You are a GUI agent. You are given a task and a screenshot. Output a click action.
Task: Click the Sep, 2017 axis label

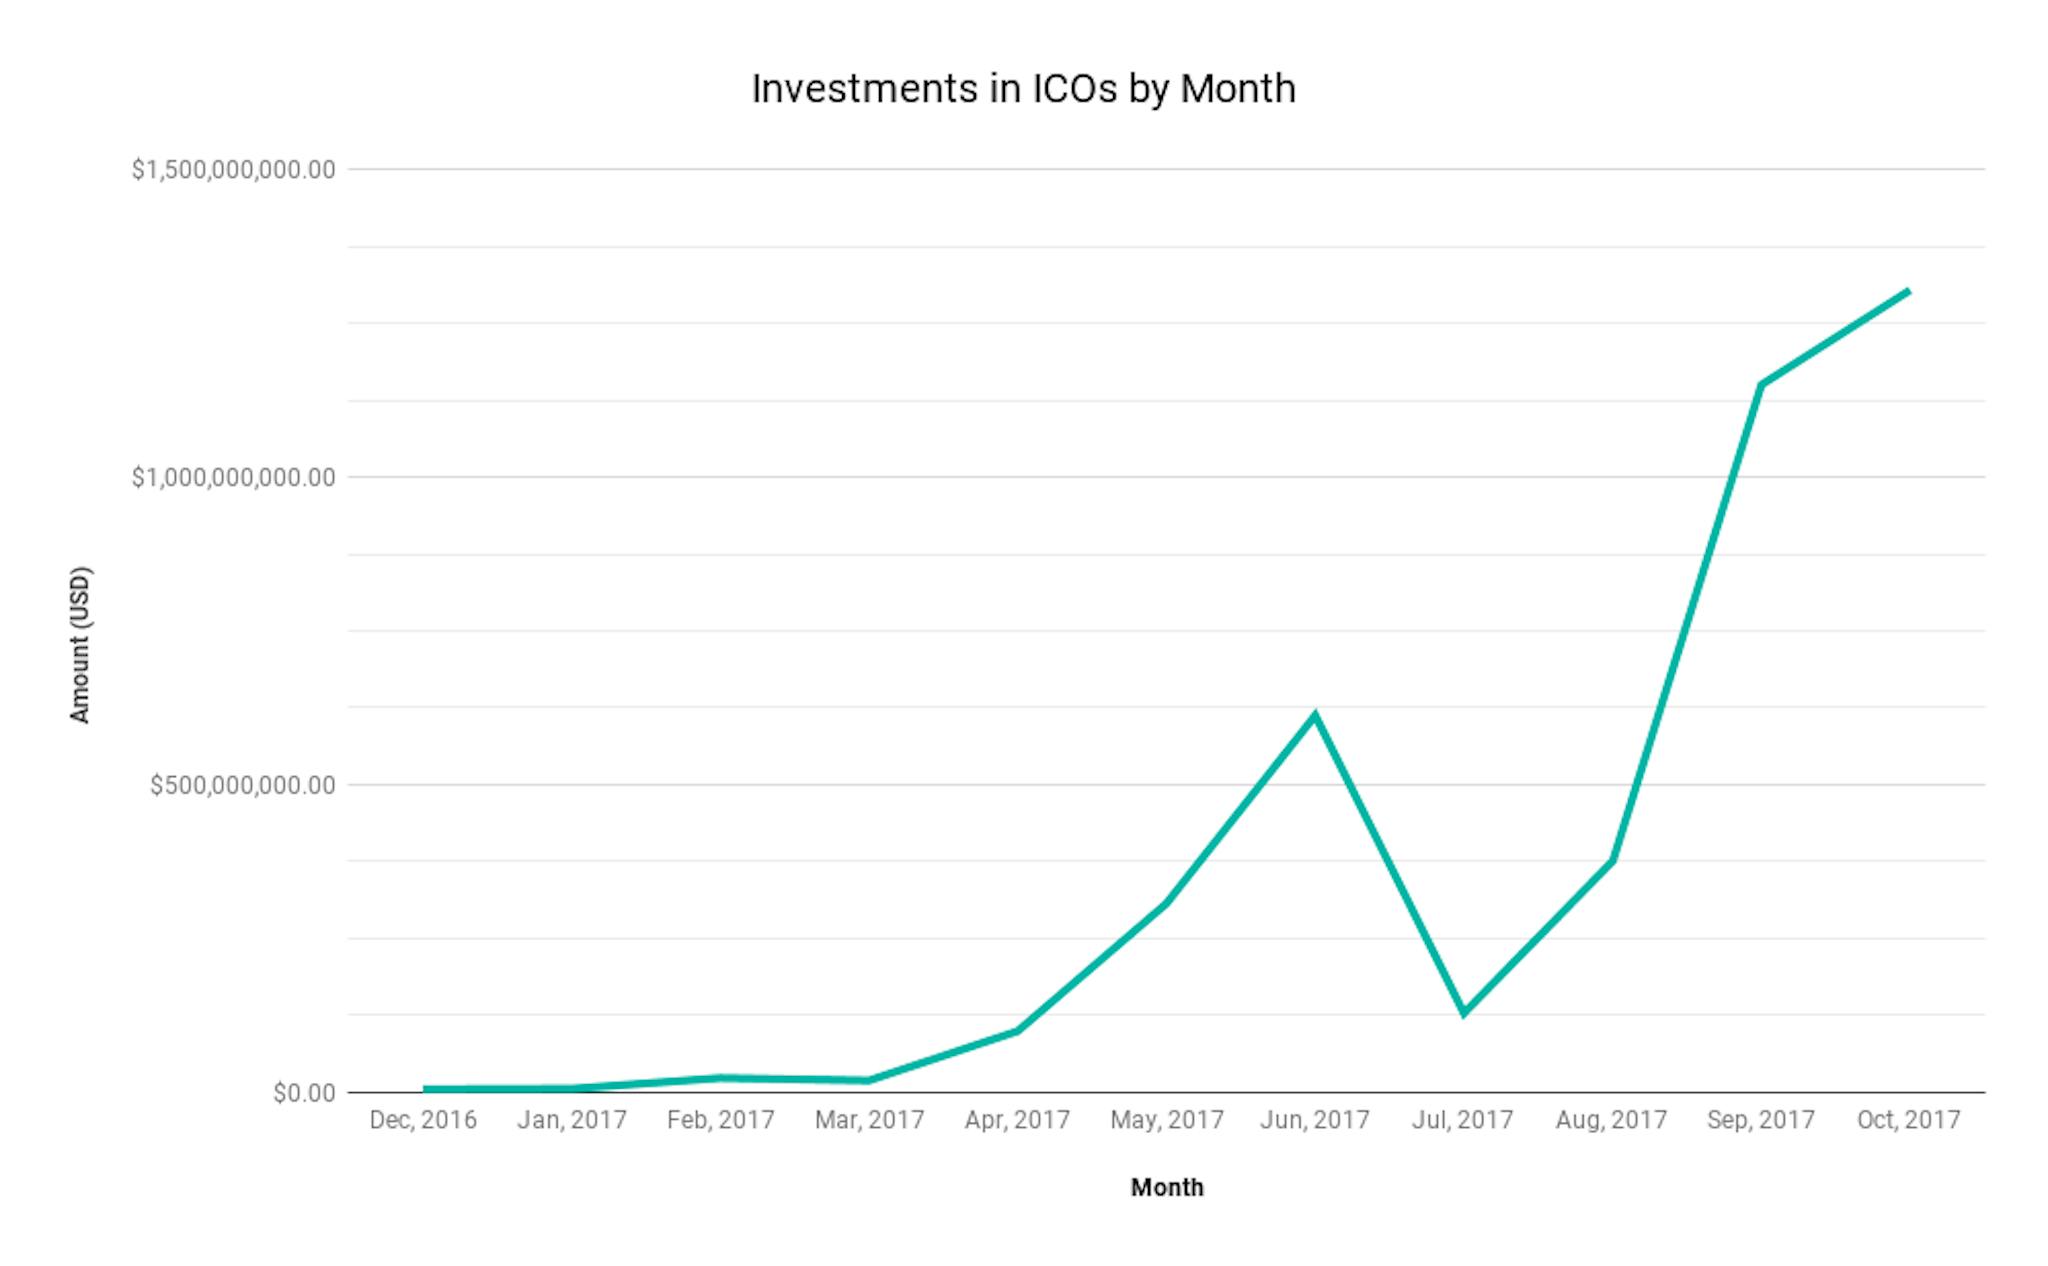1761,1119
